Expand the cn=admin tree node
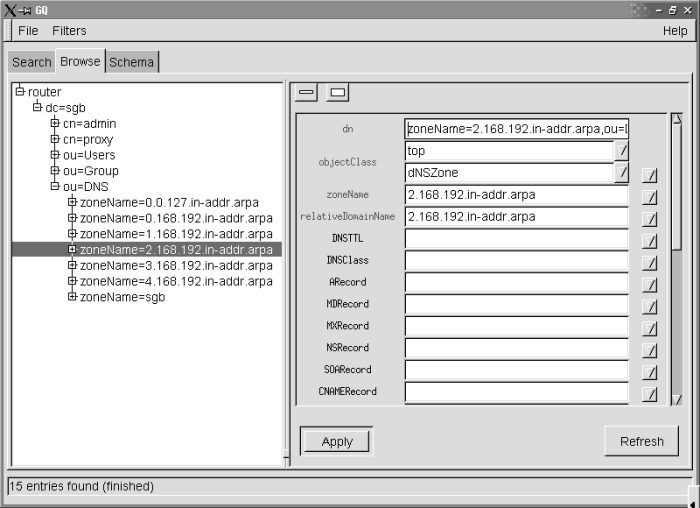700x508 pixels. (x=55, y=123)
